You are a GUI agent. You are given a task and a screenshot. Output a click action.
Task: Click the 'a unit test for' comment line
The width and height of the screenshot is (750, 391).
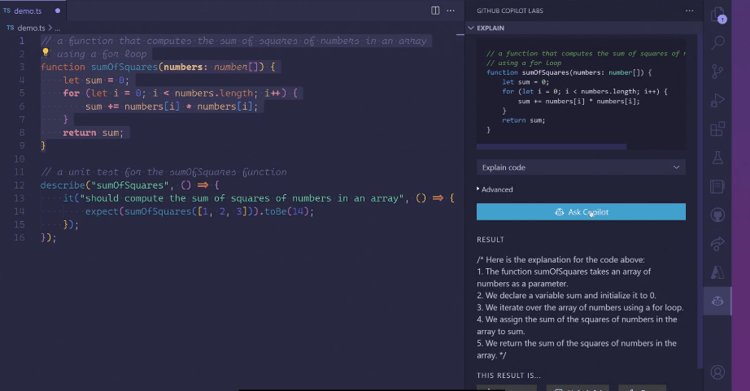[x=164, y=172]
